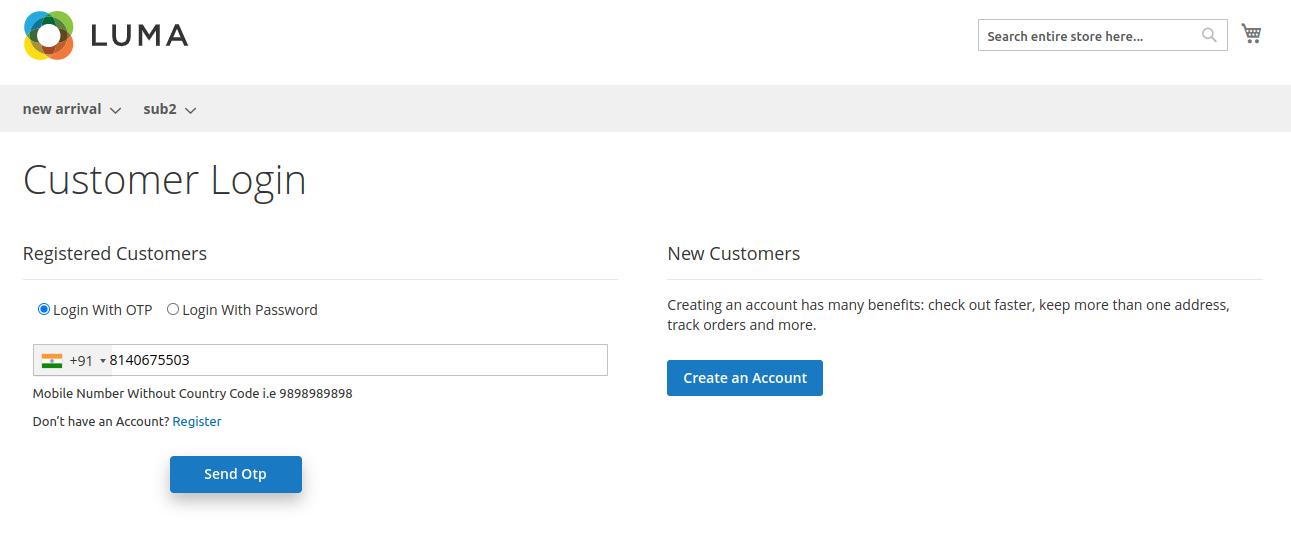Click the New Customers section heading
This screenshot has height=533, width=1291.
[734, 254]
